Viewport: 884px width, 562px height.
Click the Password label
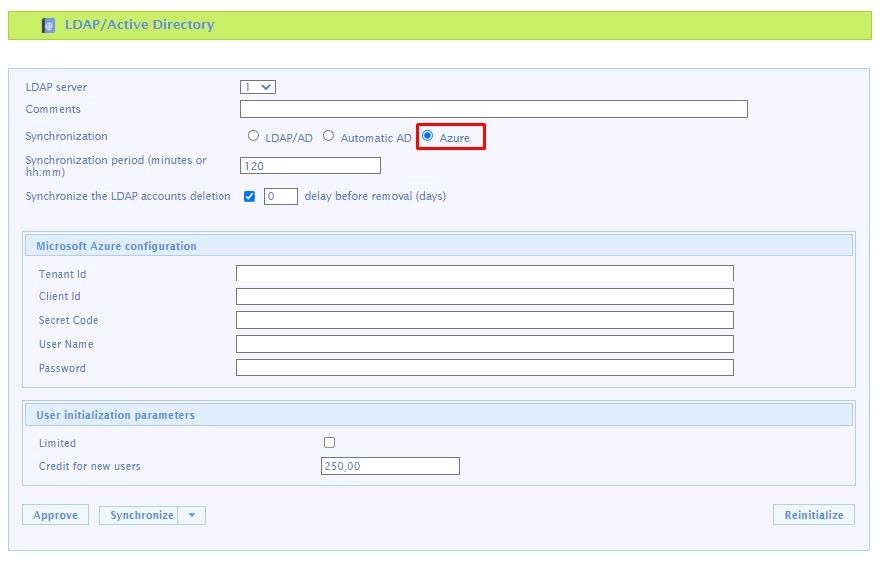pyautogui.click(x=62, y=368)
